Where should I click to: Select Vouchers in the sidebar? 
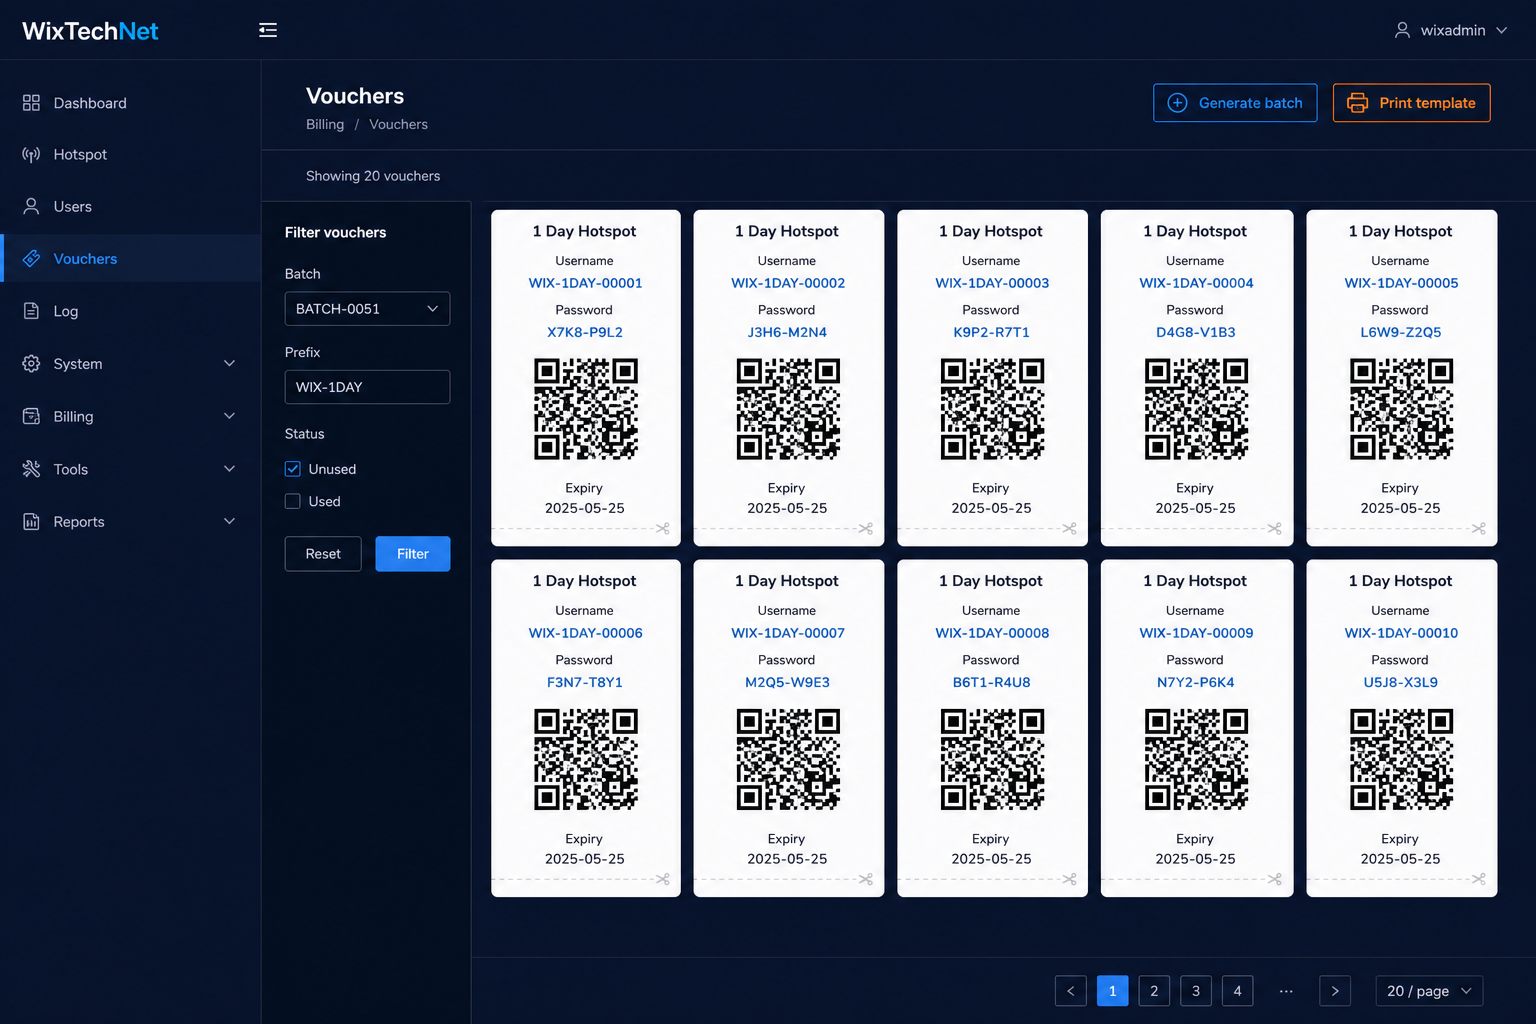[130, 259]
